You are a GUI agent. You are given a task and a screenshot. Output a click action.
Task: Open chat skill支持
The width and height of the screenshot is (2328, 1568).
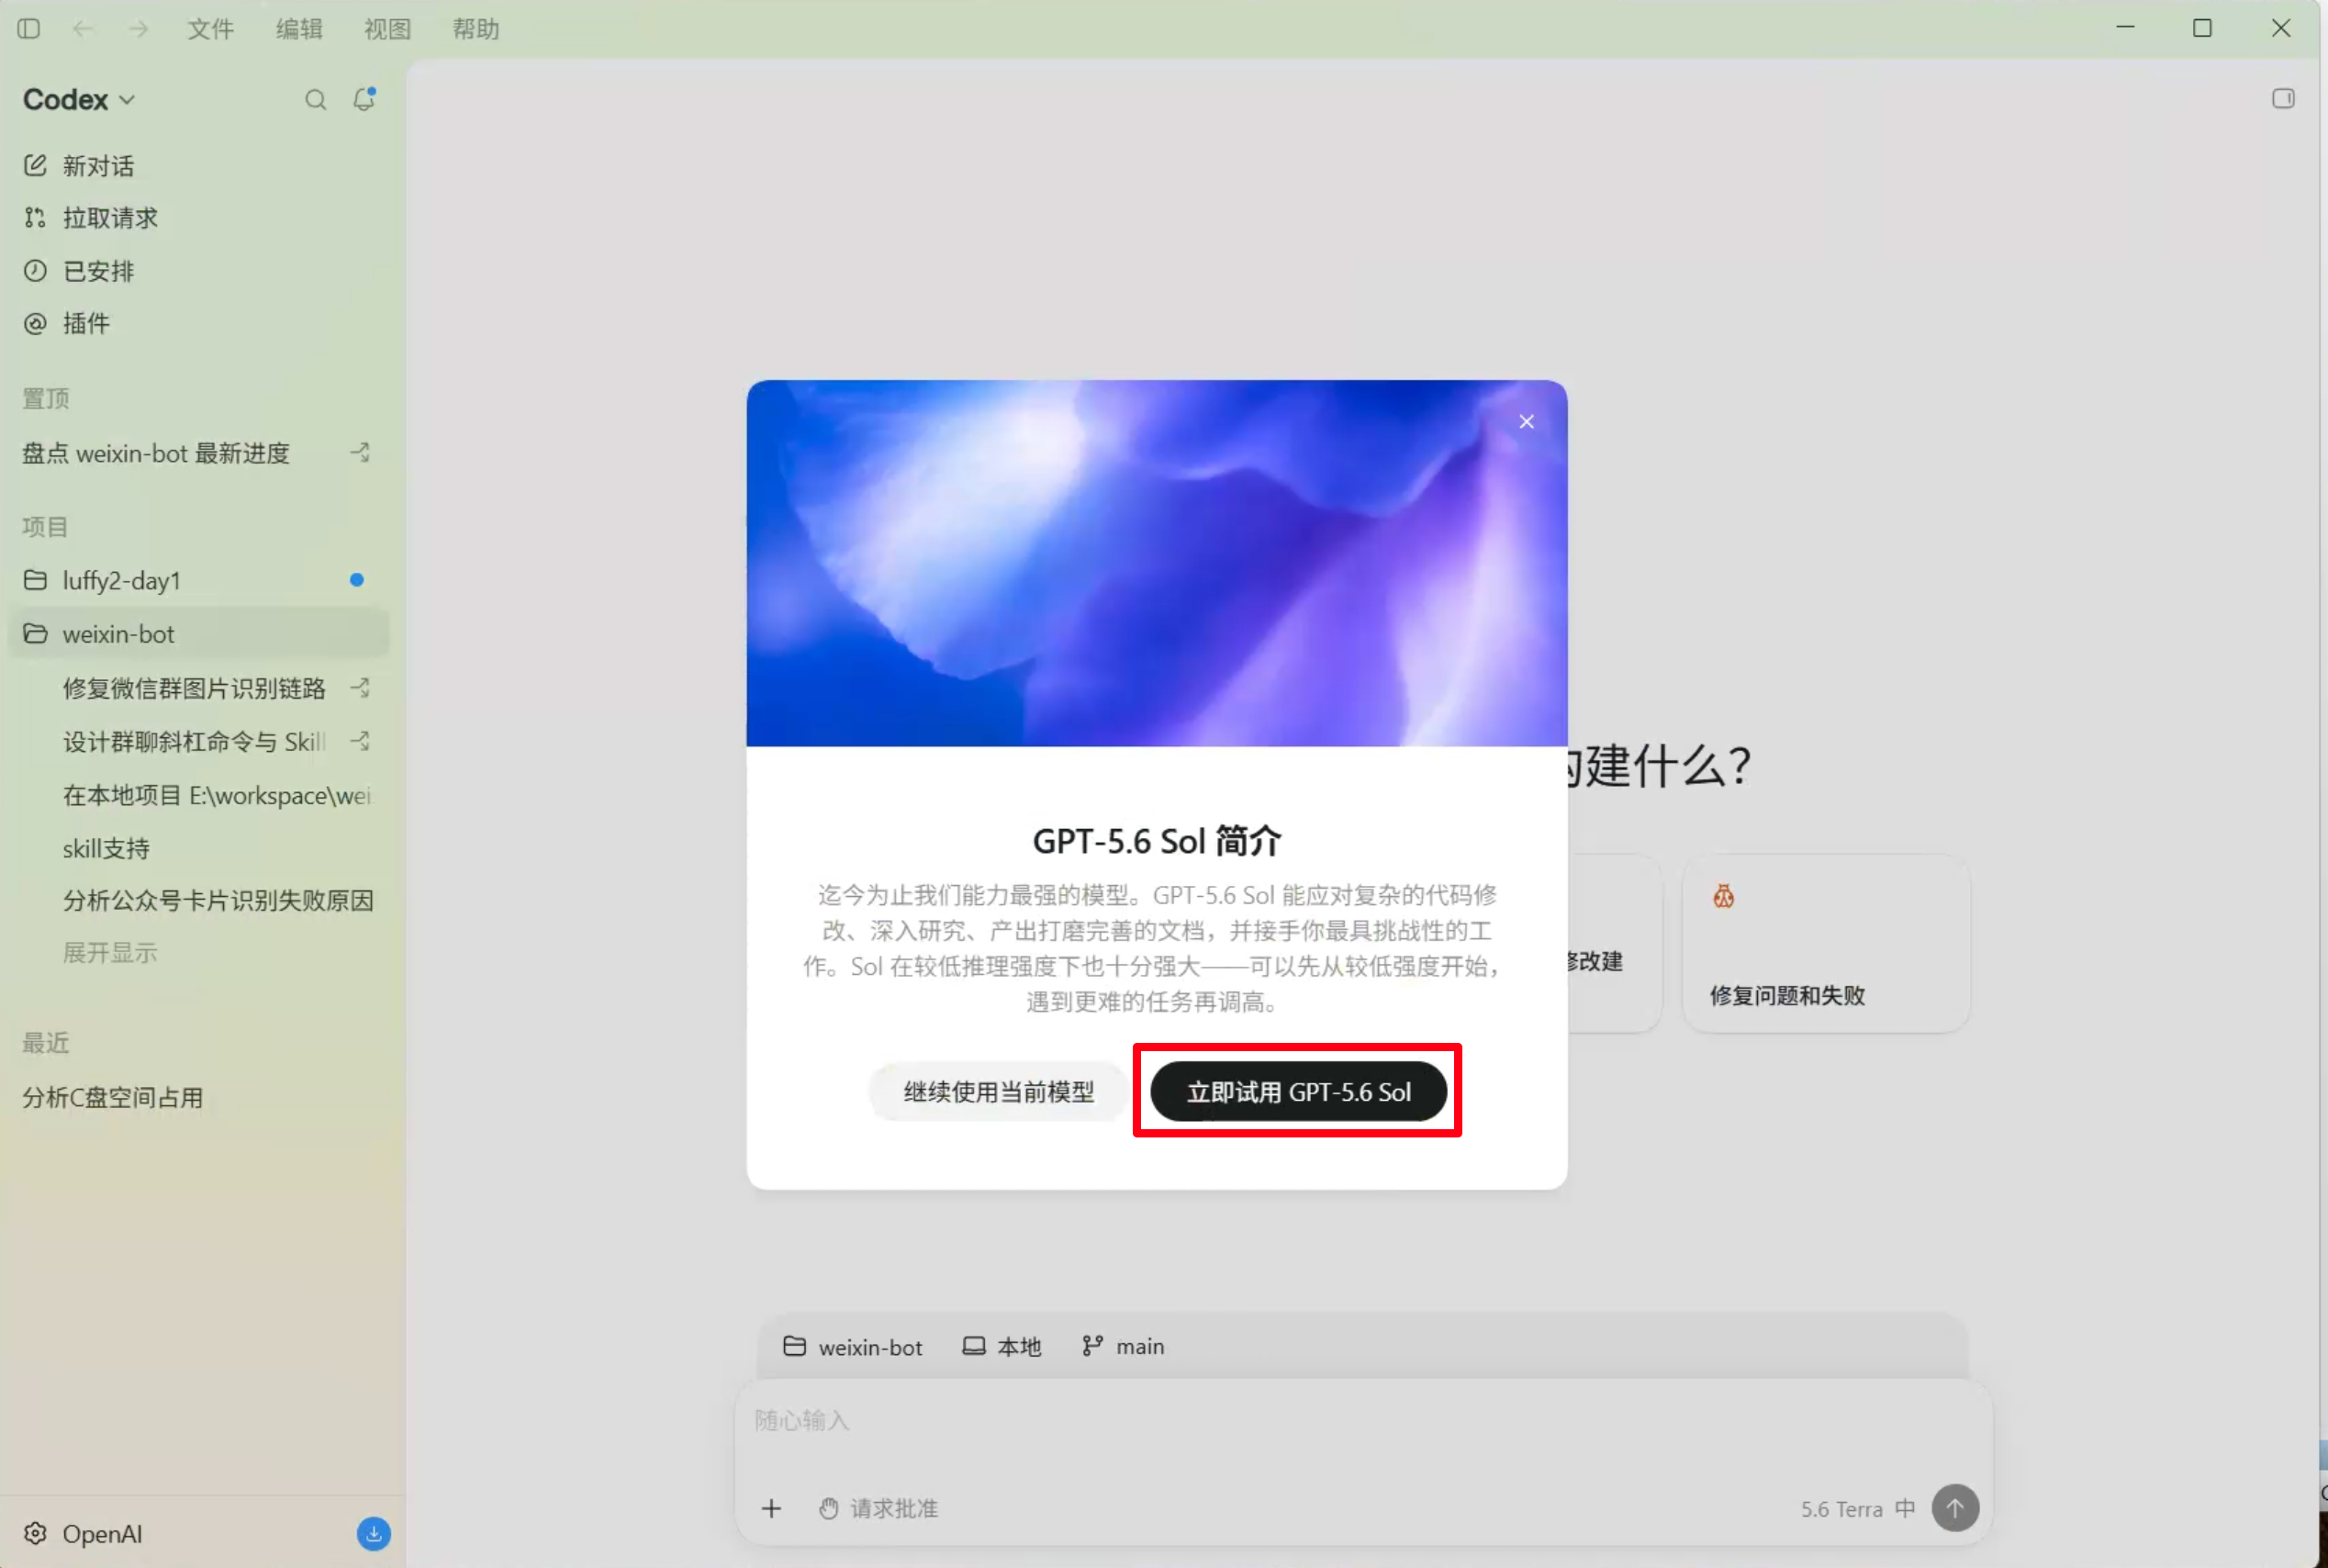click(x=106, y=849)
